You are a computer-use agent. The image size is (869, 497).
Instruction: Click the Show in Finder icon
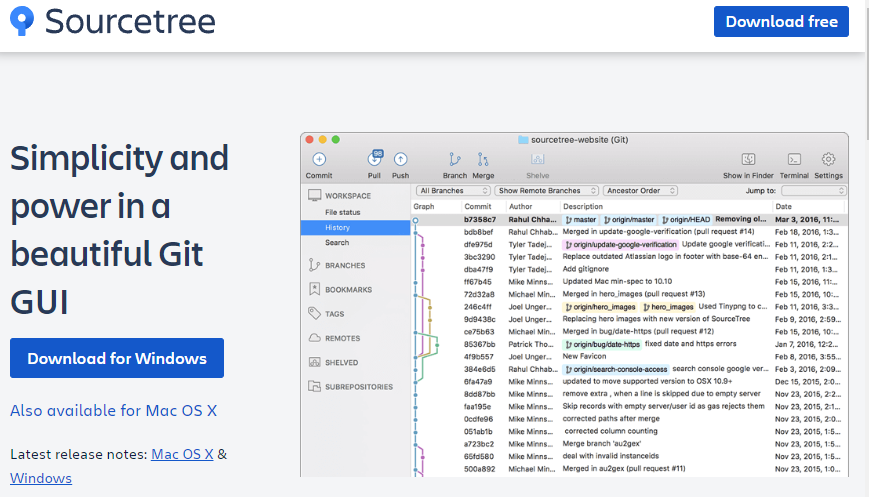tap(748, 160)
